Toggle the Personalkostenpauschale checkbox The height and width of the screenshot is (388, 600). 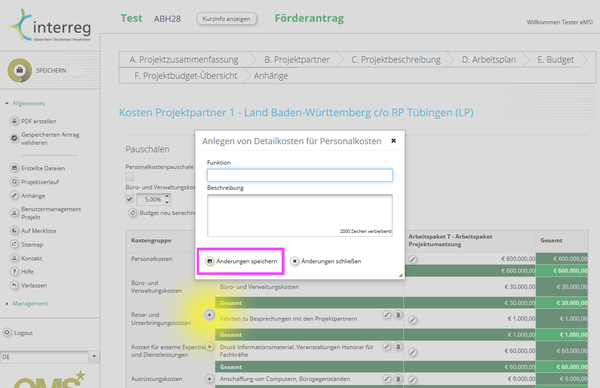pos(130,176)
